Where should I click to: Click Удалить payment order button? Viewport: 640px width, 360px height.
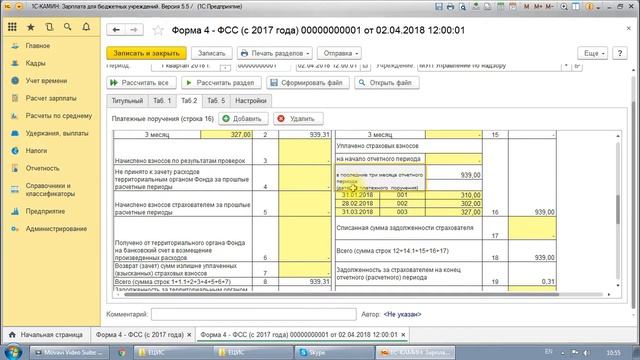pyautogui.click(x=298, y=119)
